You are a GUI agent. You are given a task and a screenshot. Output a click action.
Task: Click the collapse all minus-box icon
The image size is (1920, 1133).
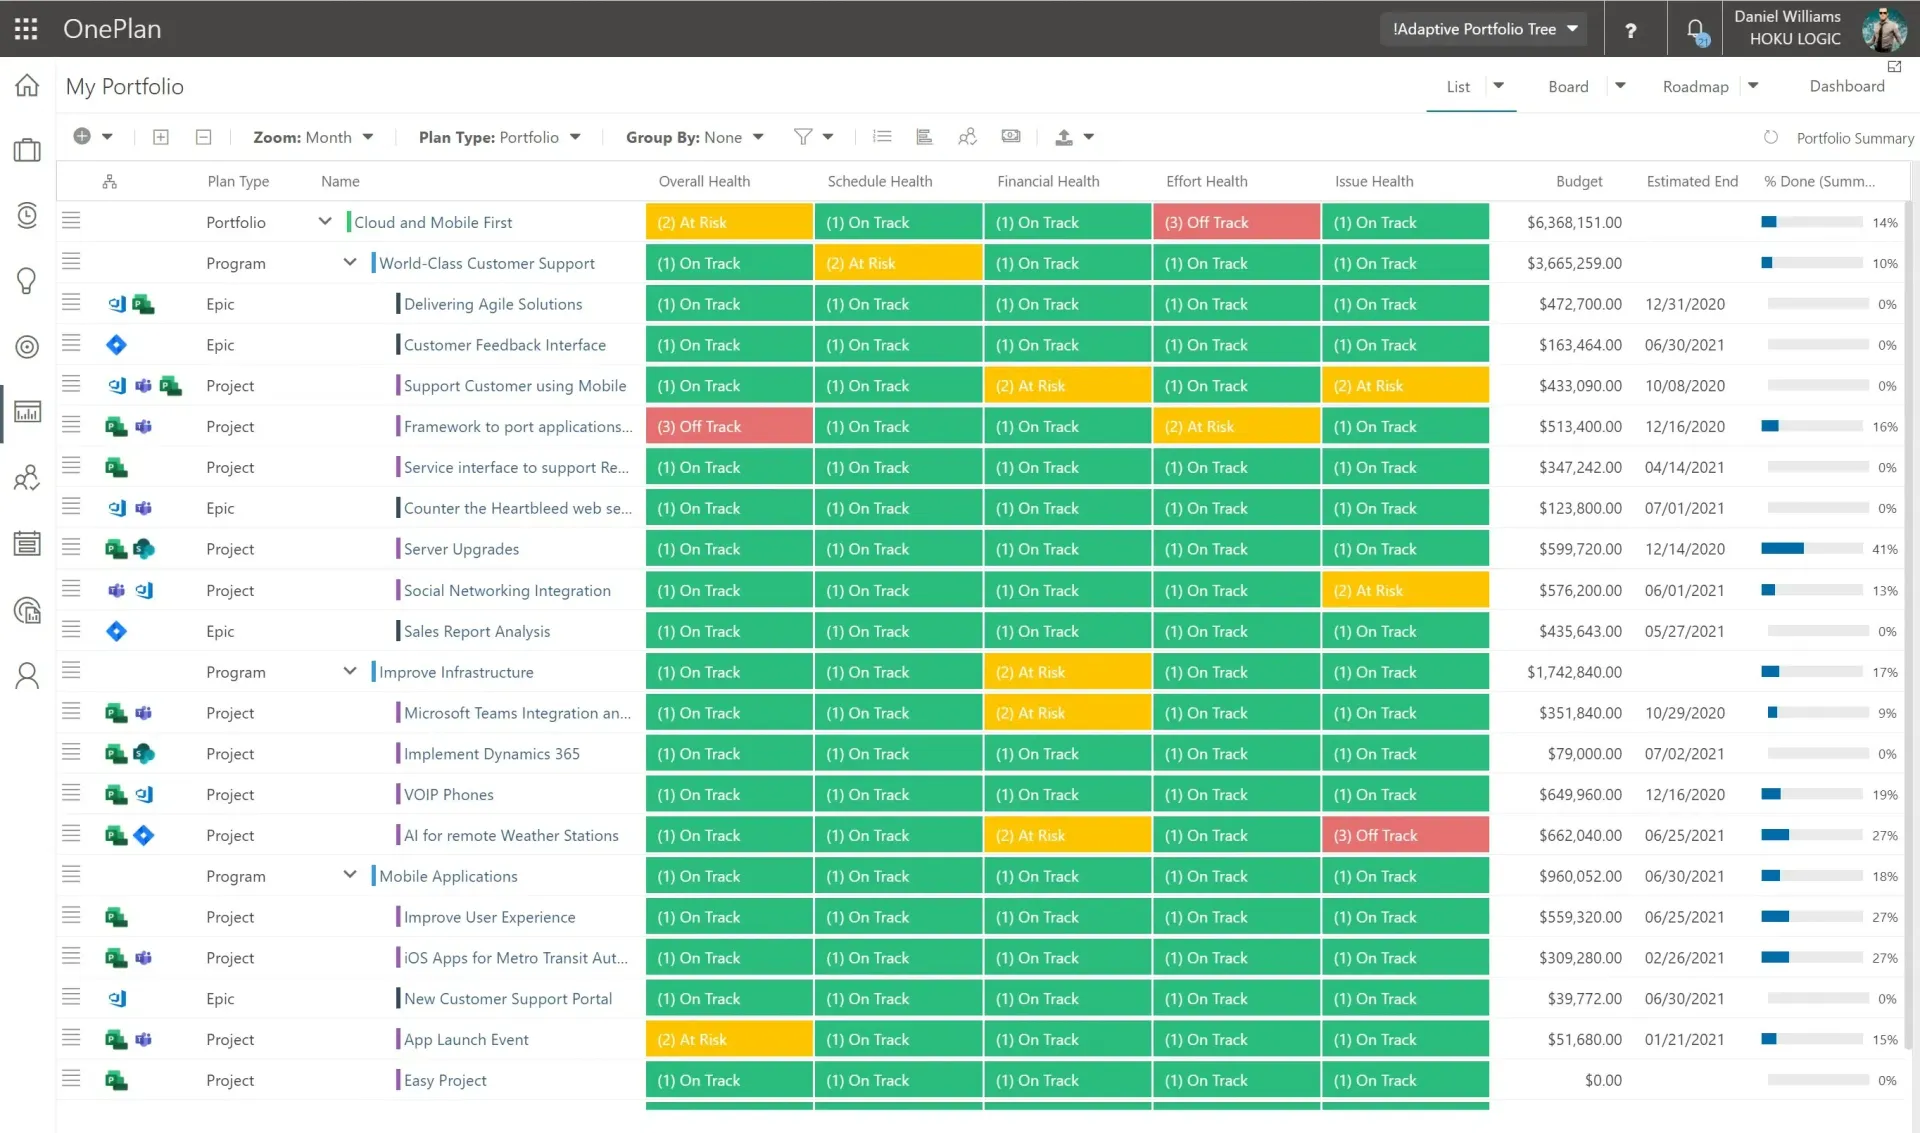pos(203,137)
